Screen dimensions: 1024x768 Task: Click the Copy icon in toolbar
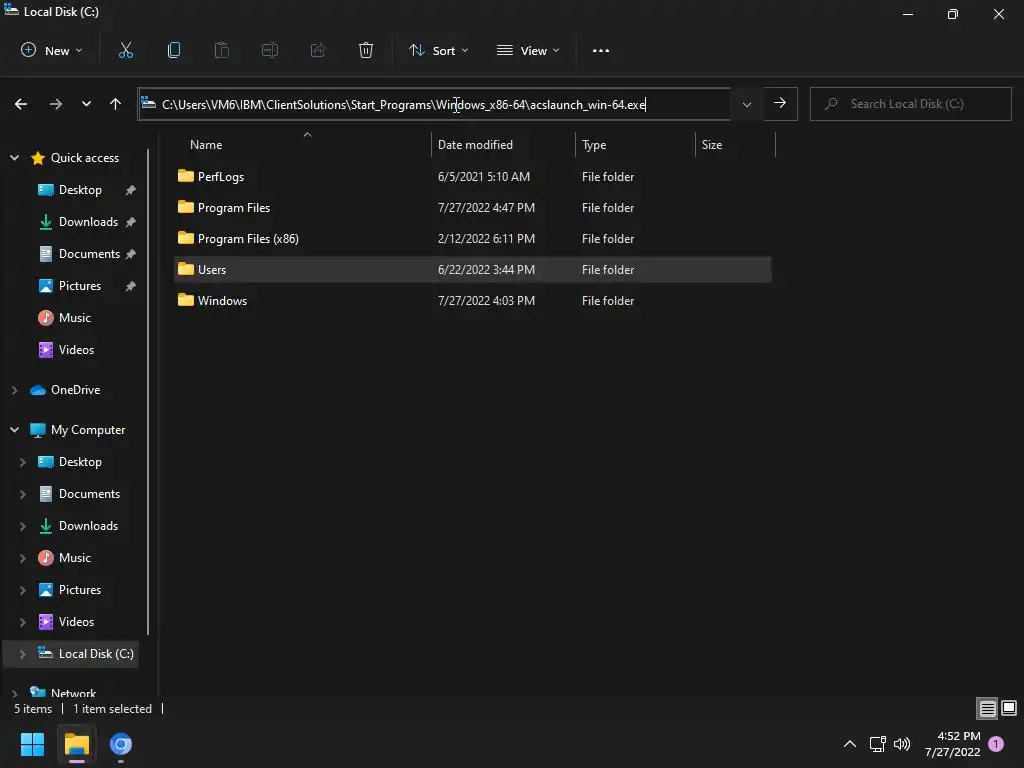click(x=174, y=50)
